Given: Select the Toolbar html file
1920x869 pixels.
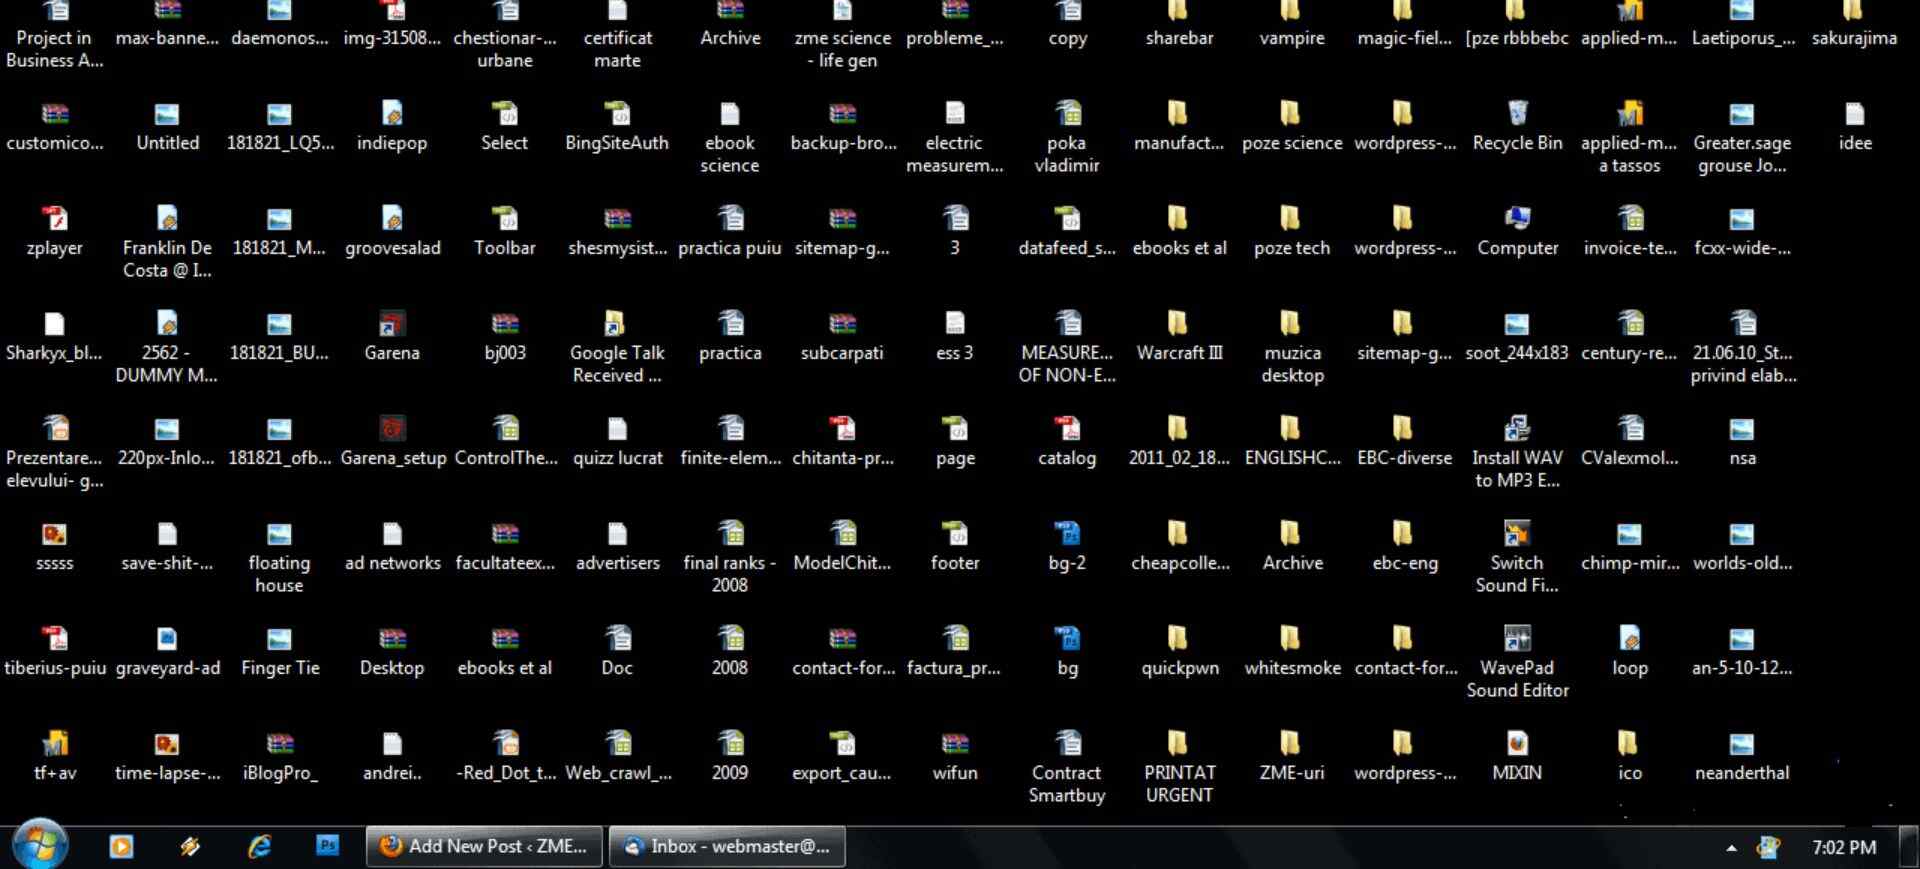Looking at the screenshot, I should click(x=504, y=231).
